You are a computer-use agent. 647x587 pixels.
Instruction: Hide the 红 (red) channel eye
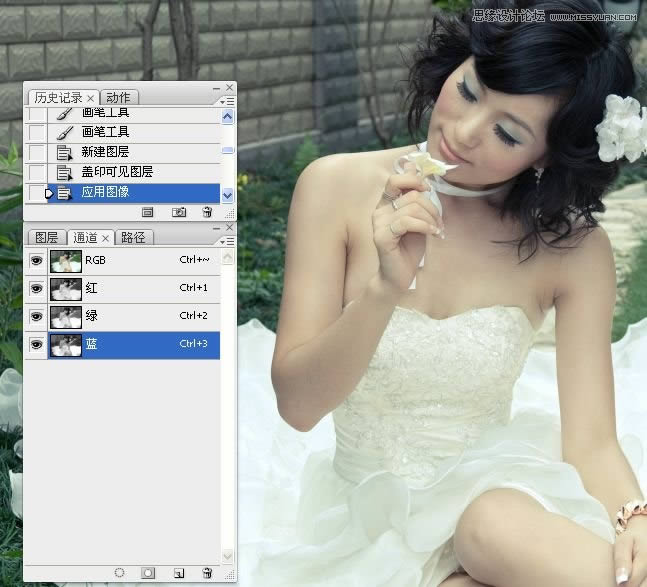coord(37,289)
